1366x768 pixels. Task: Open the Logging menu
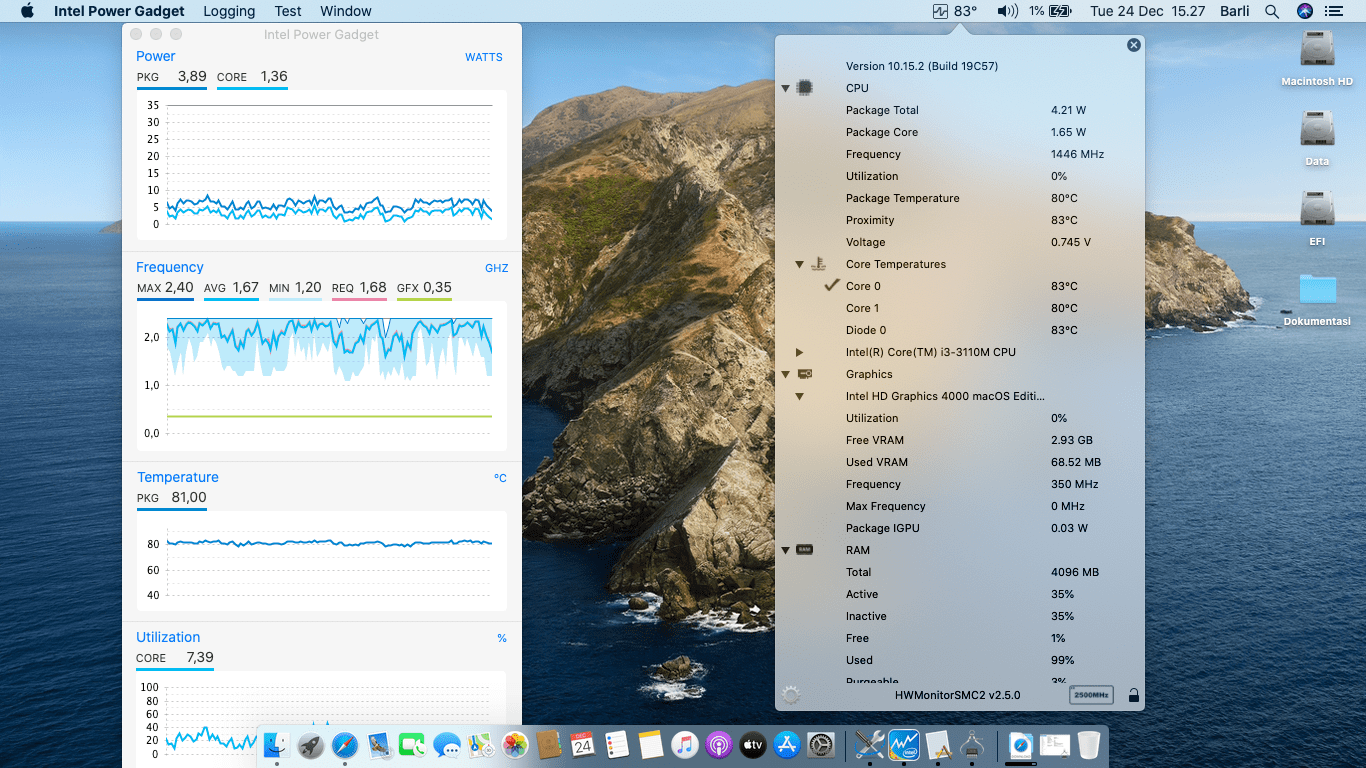tap(229, 11)
